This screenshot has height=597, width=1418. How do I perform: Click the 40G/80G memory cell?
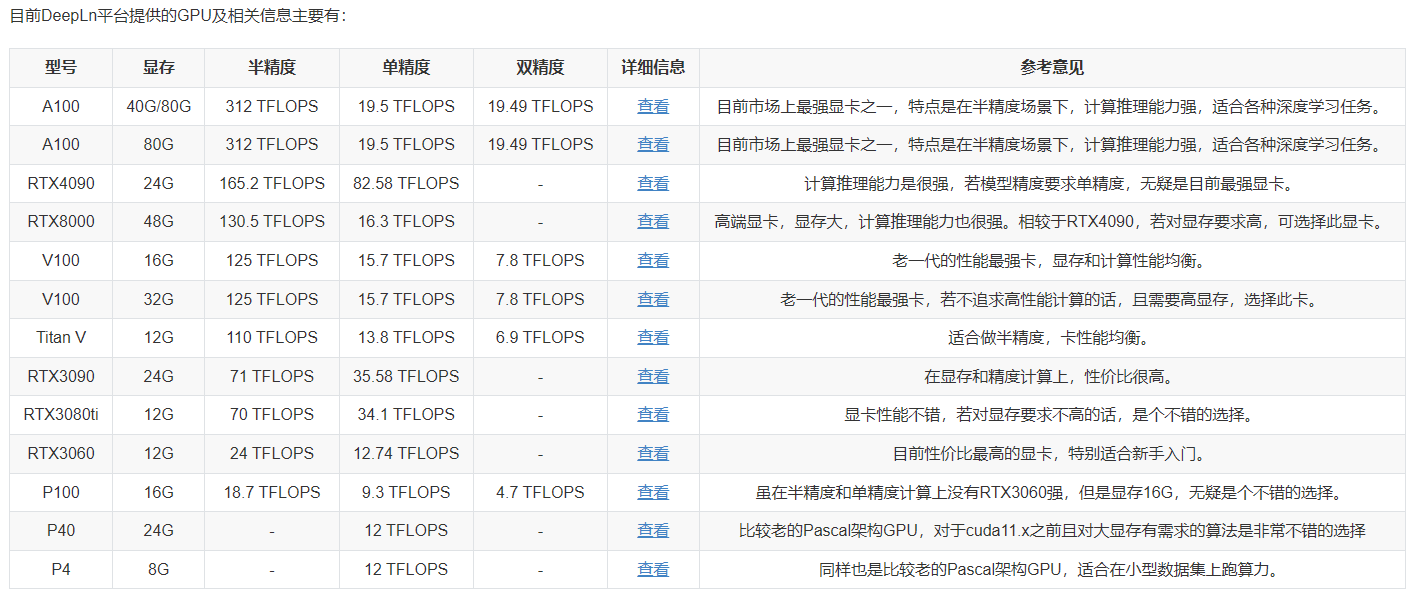pos(158,106)
